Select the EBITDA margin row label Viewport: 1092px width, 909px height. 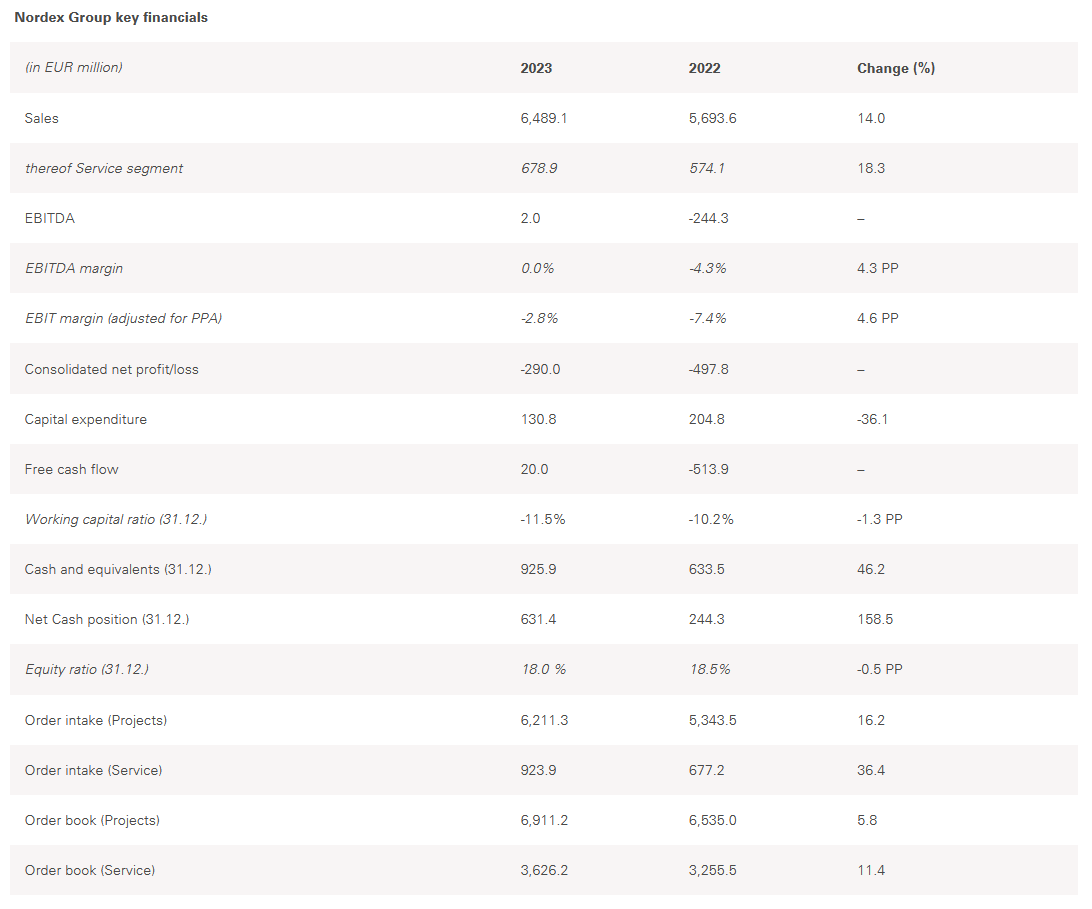[x=74, y=268]
